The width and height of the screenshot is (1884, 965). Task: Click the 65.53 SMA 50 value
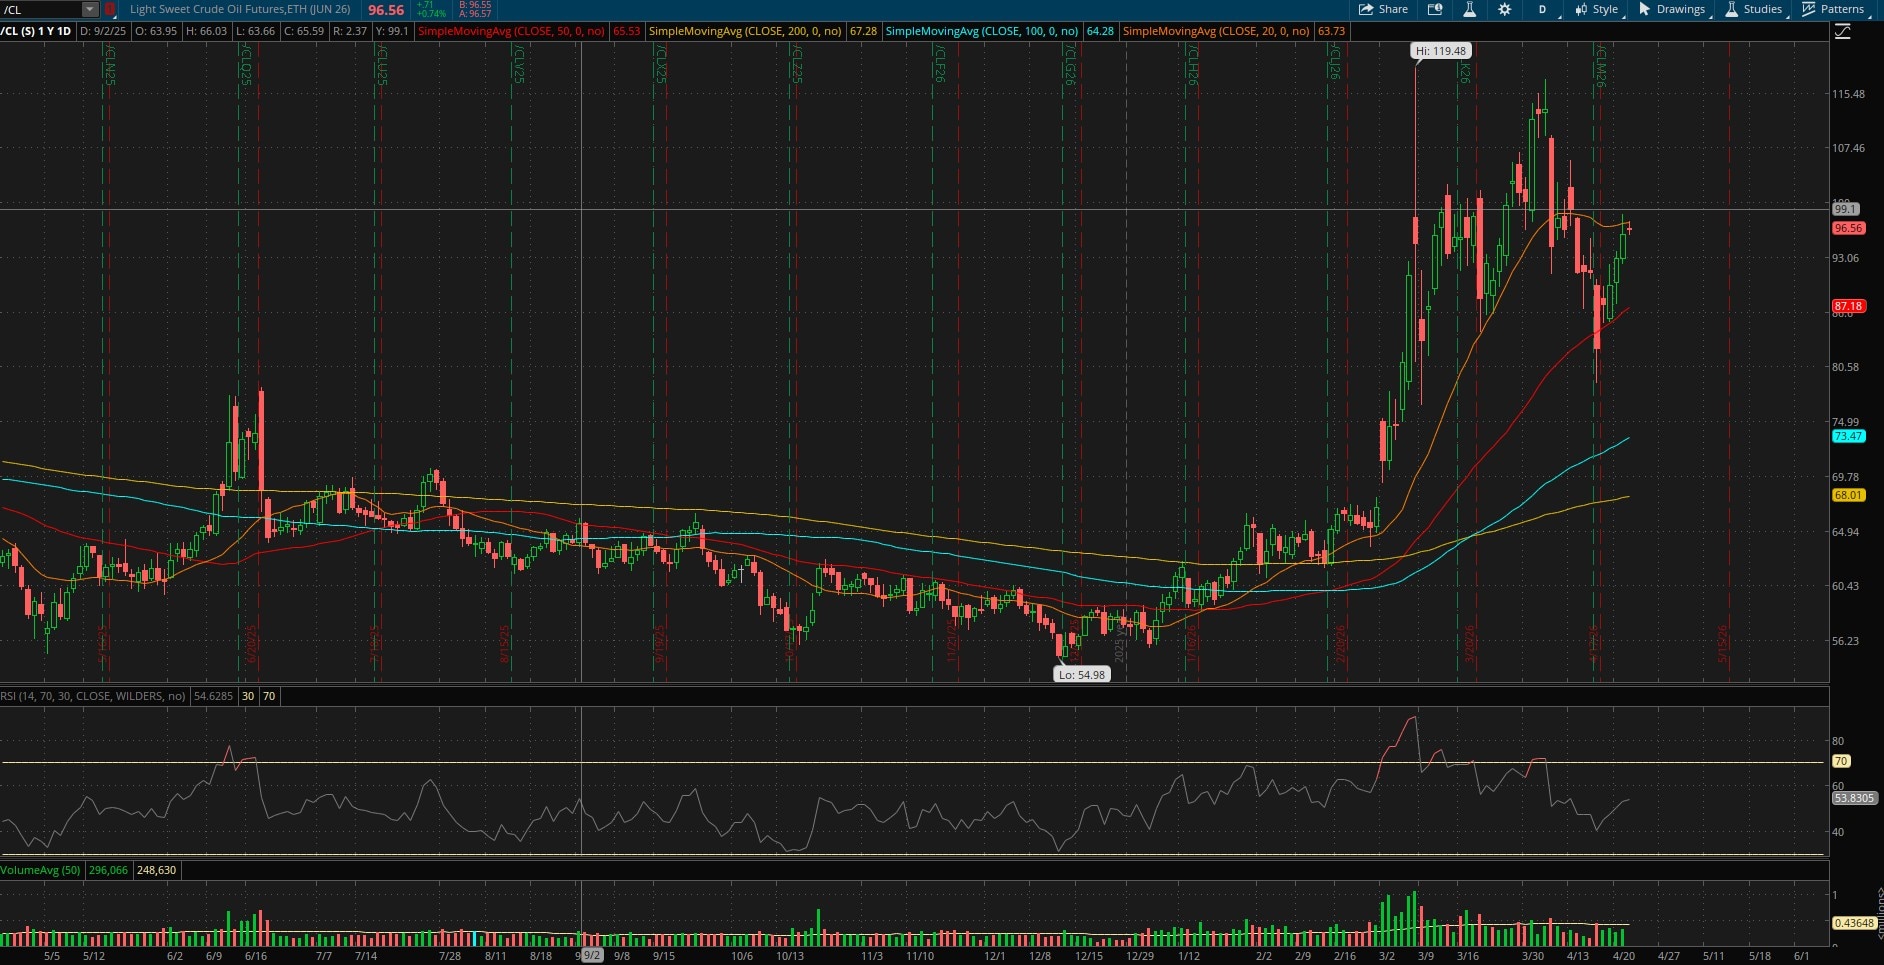[626, 31]
